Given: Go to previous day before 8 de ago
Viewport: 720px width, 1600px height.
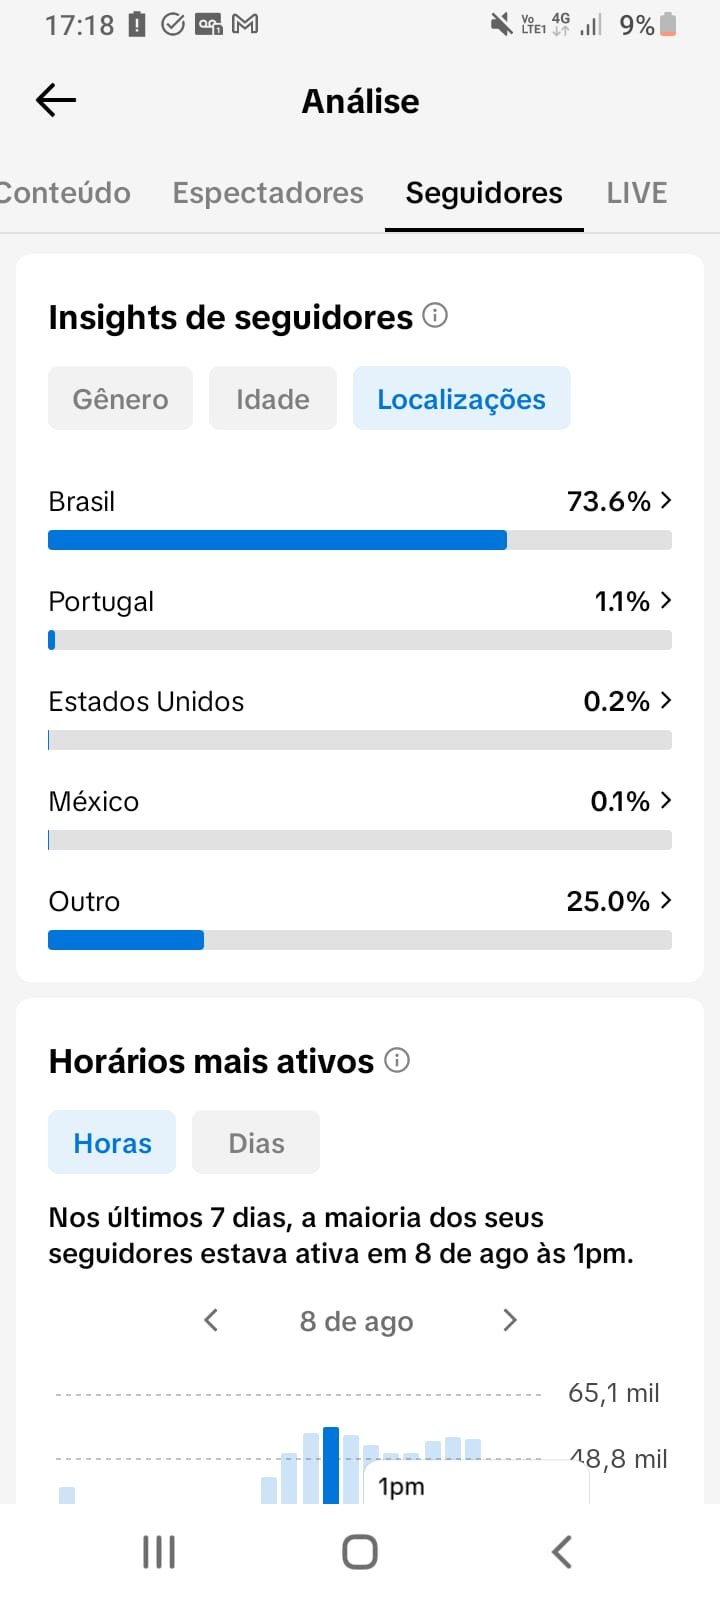Looking at the screenshot, I should [x=211, y=1320].
